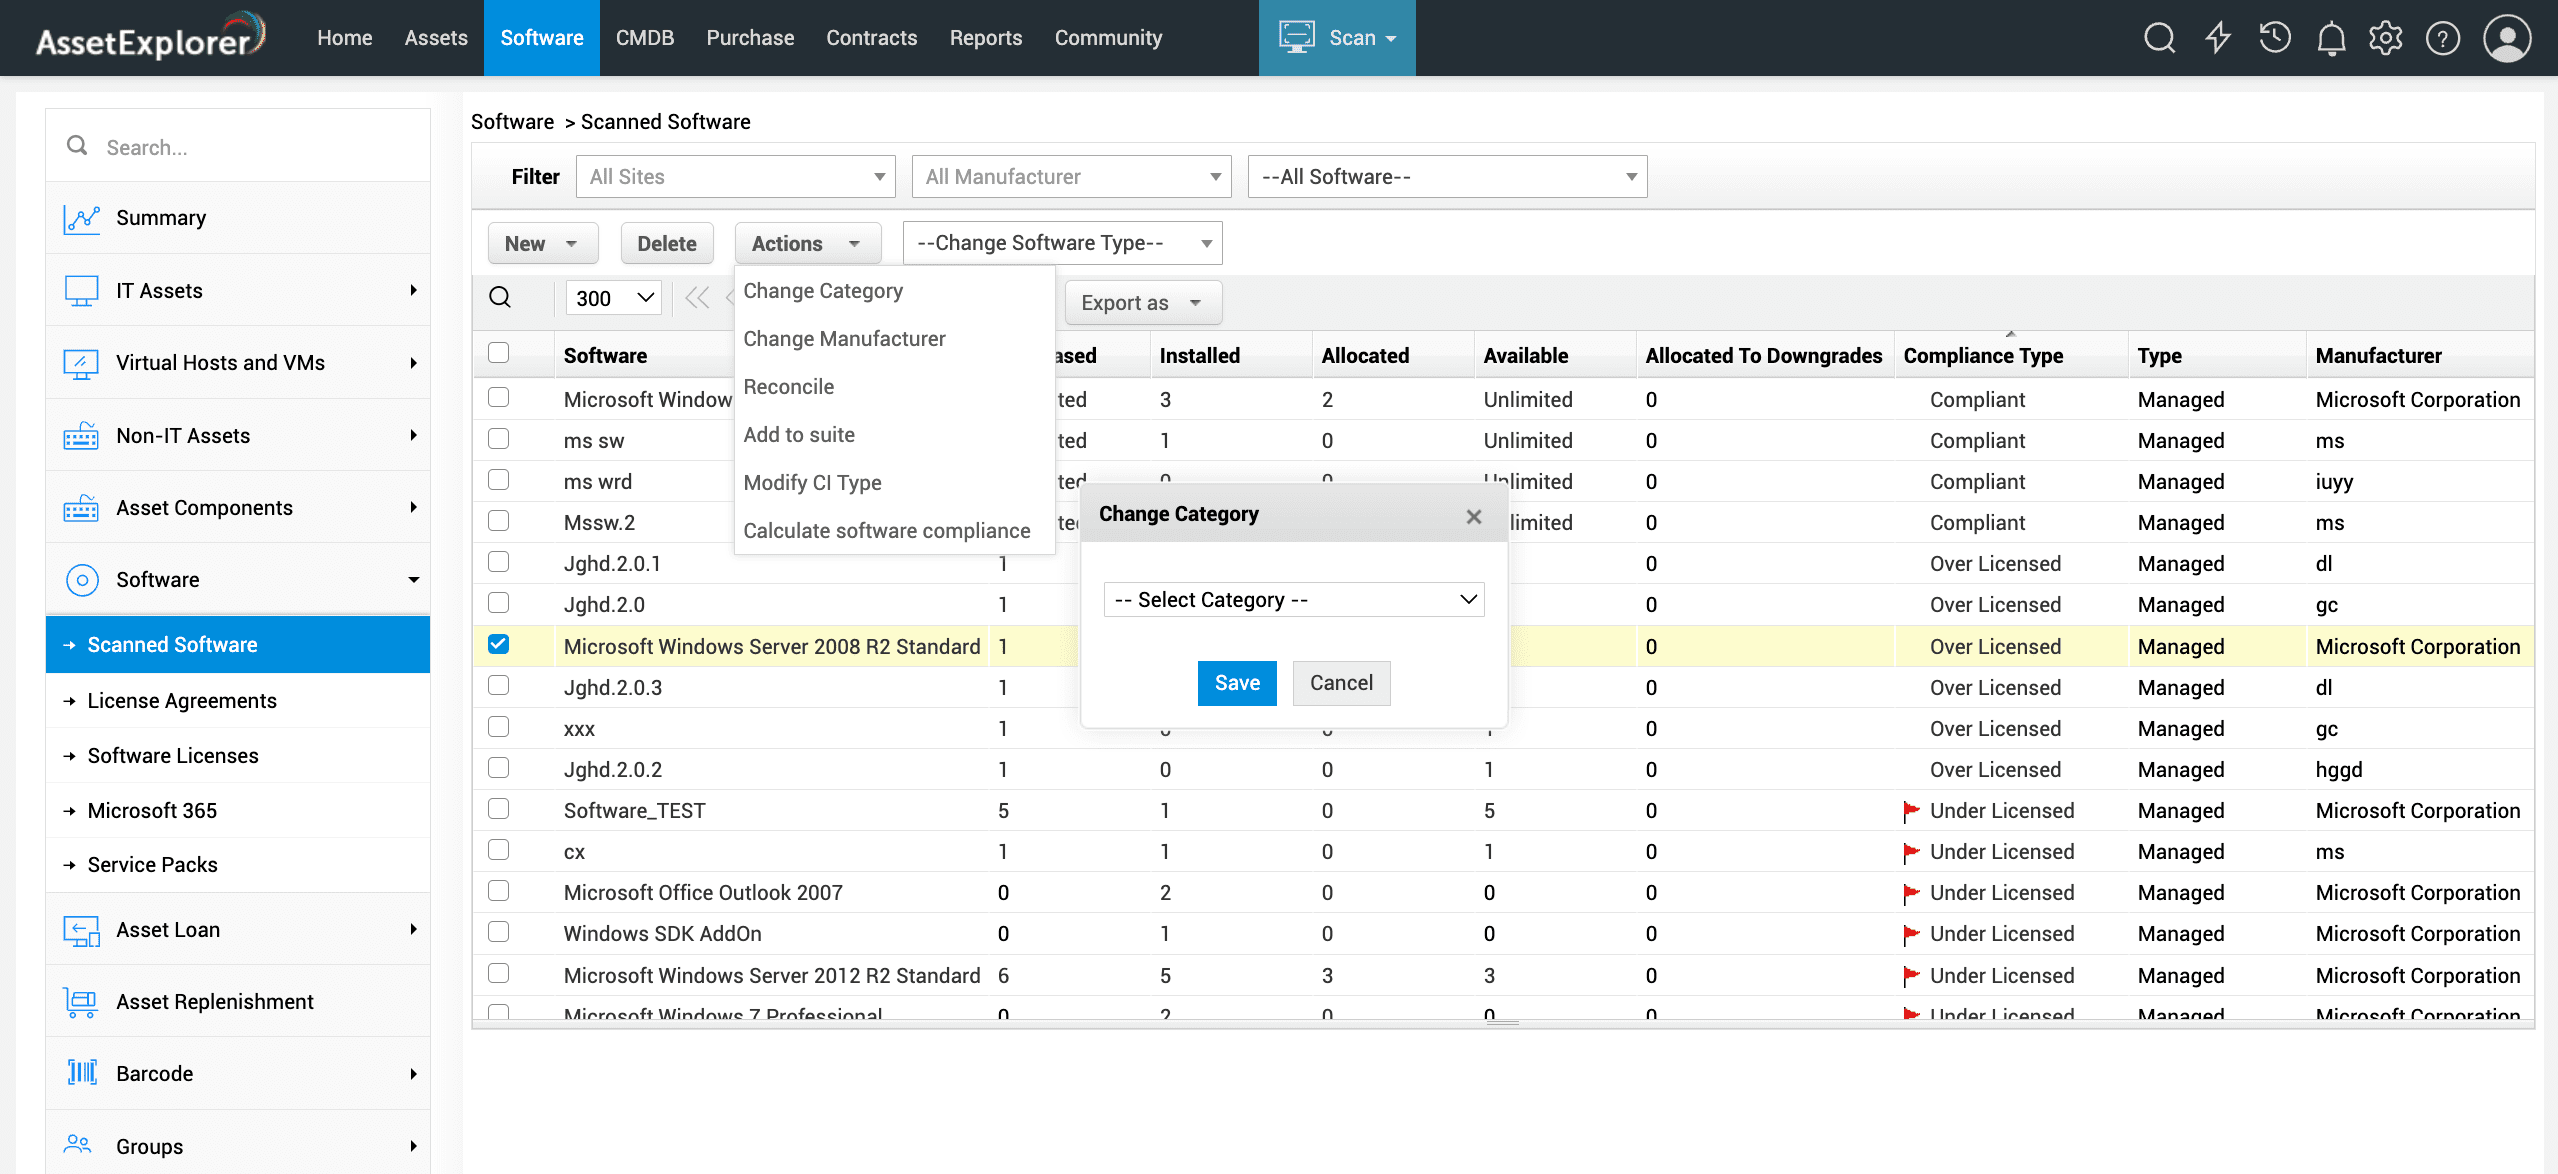The image size is (2558, 1174).
Task: Check the Software_TEST row checkbox
Action: (498, 809)
